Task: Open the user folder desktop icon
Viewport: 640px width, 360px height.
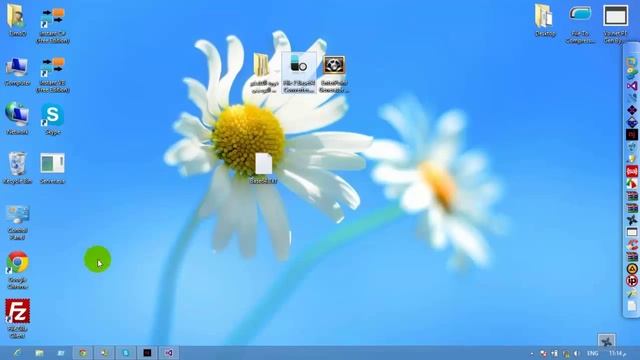Action: (17, 20)
